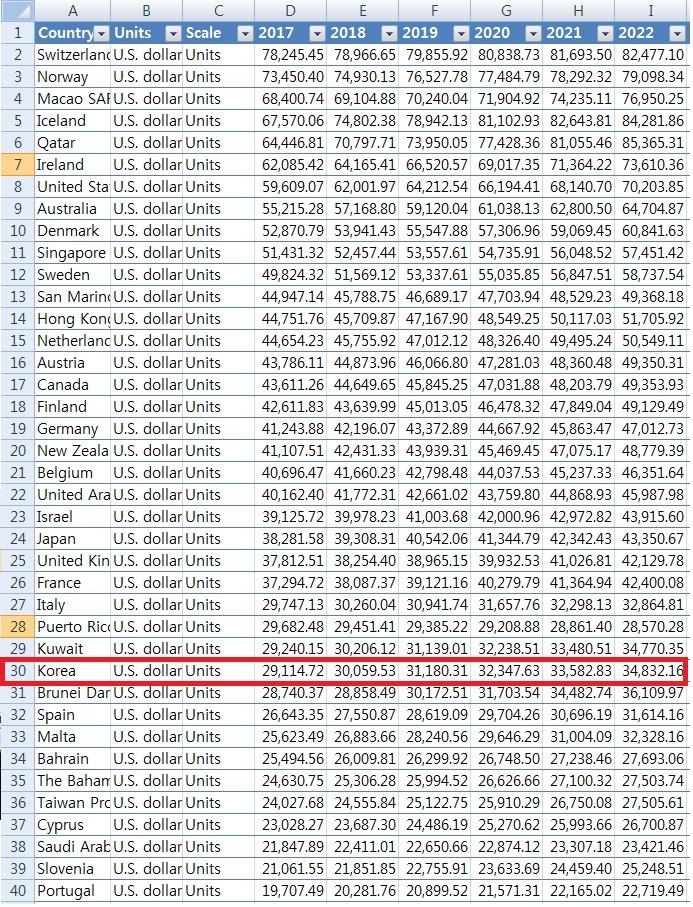Select France's 2021 value 41,364.94
The width and height of the screenshot is (693, 907).
[x=578, y=583]
